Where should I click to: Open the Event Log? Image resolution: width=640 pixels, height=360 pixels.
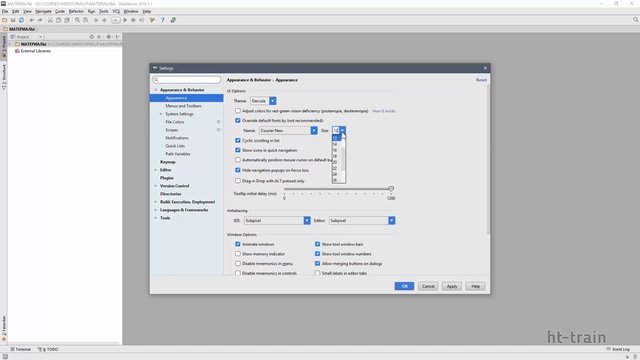click(618, 349)
